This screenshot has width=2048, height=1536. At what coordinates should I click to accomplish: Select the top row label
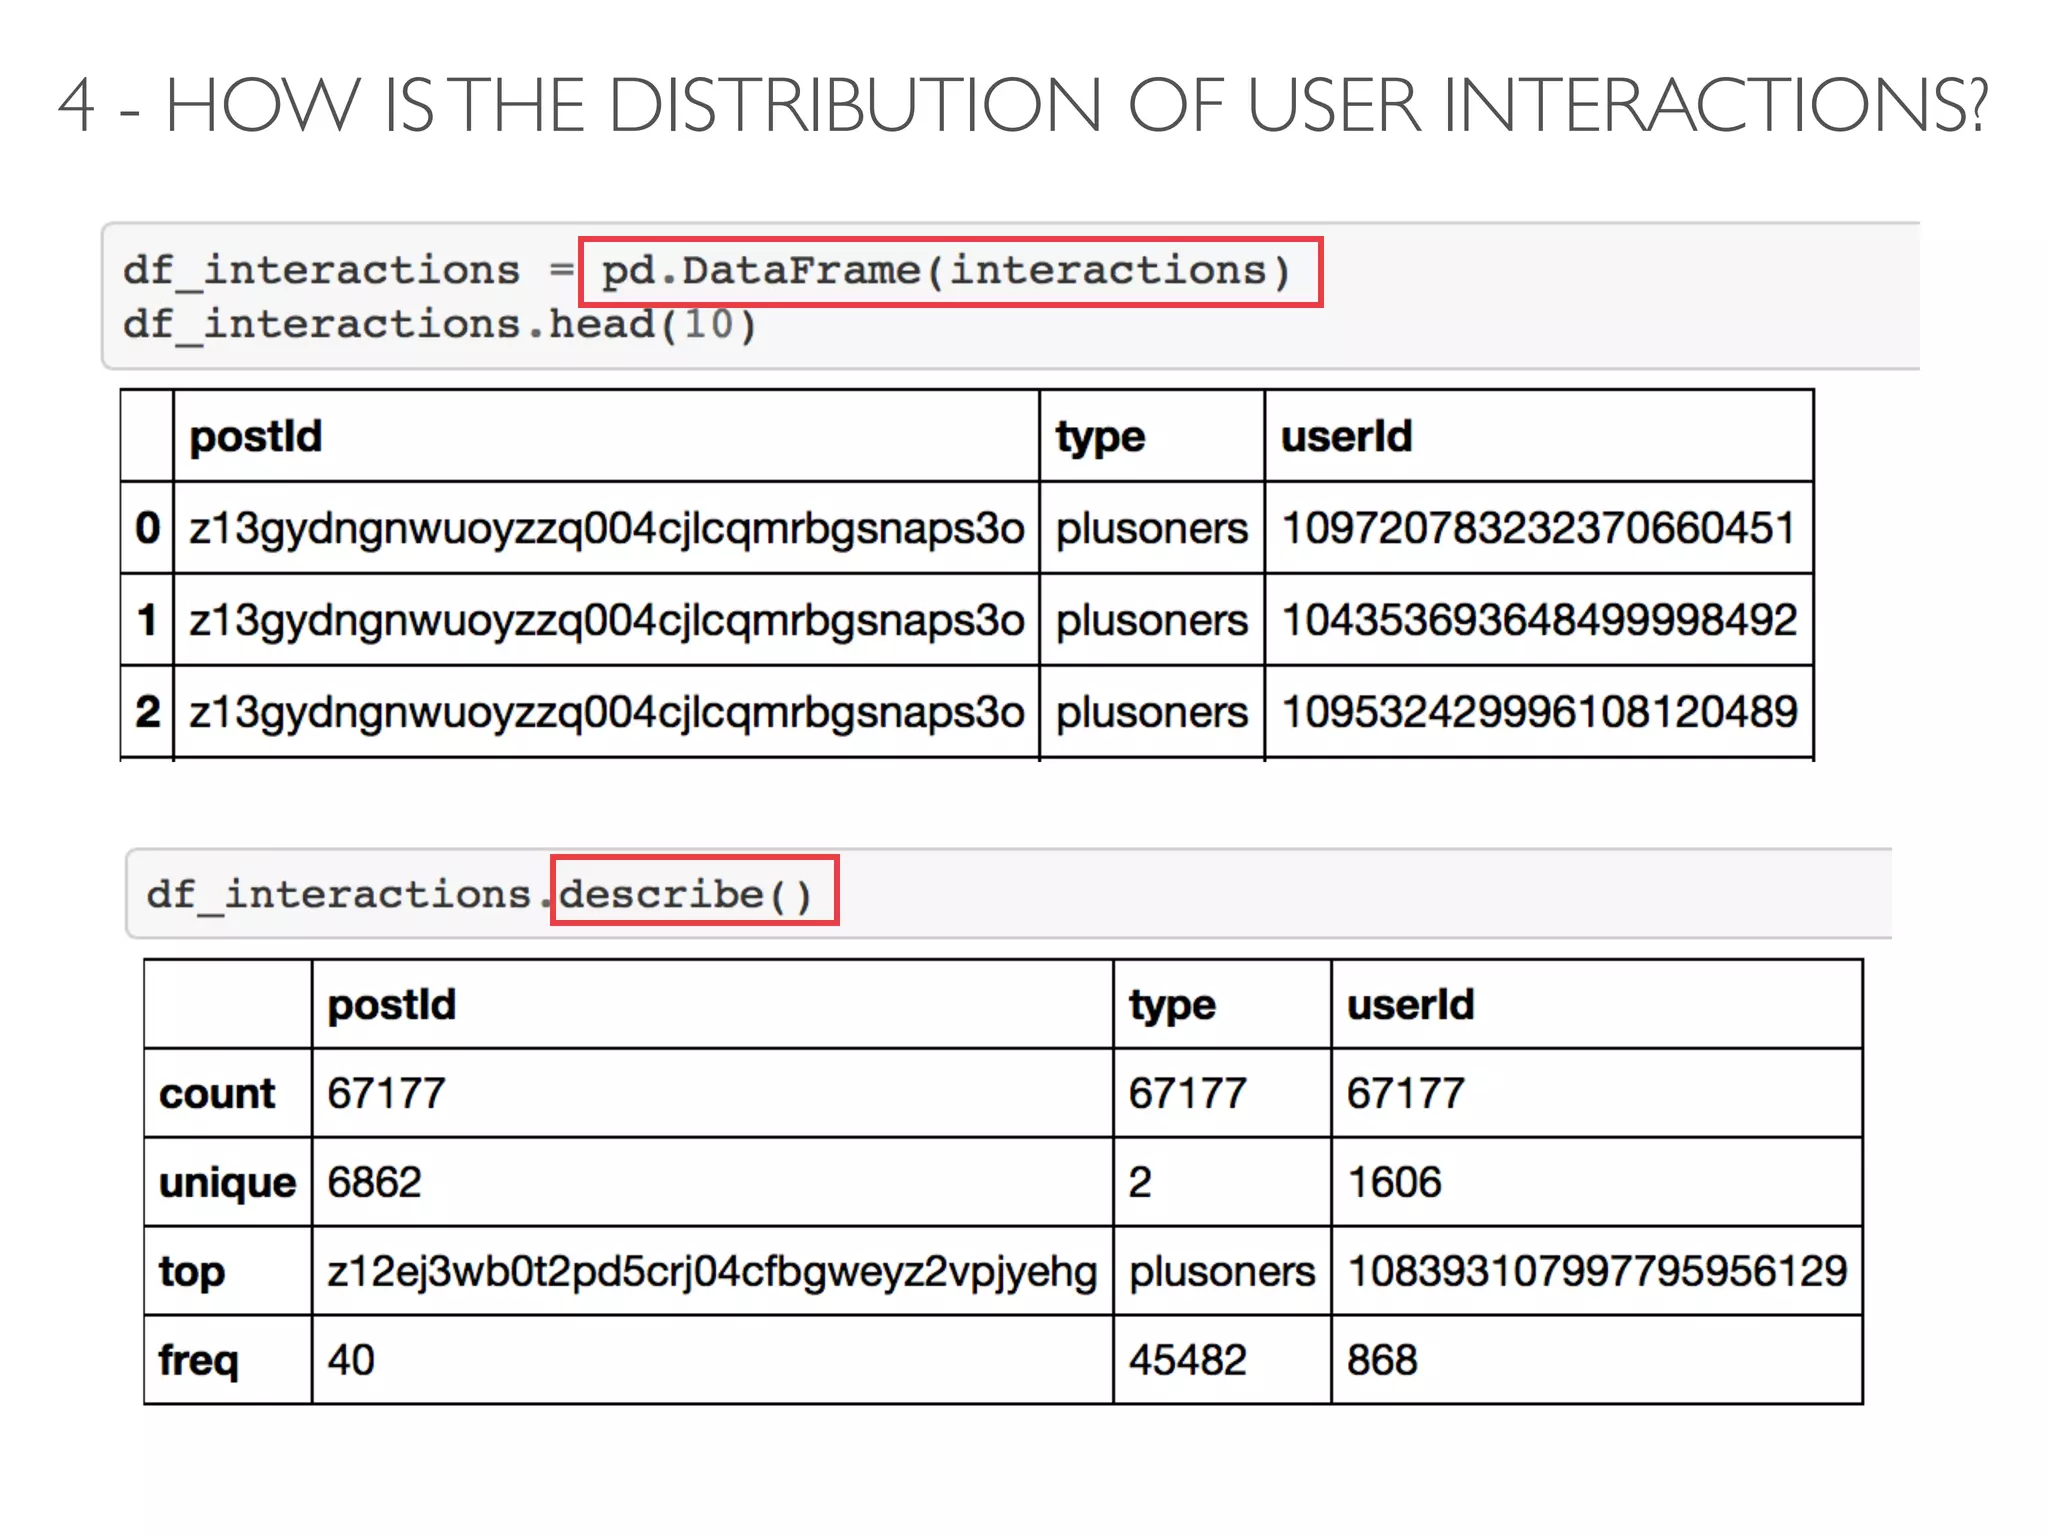(x=192, y=1271)
